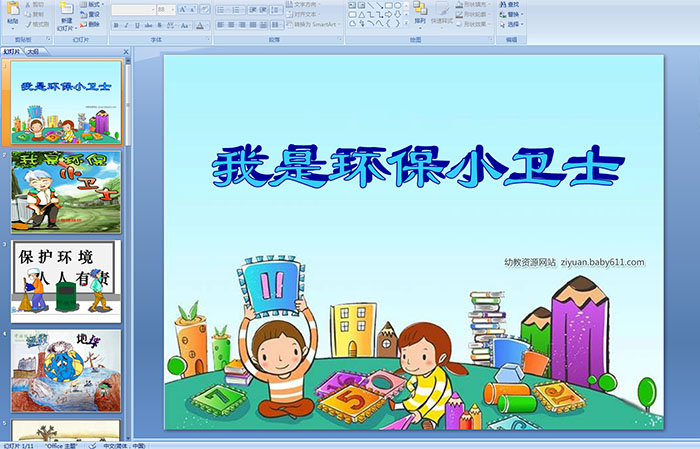Click the Clear Formatting eraser icon

(x=205, y=9)
